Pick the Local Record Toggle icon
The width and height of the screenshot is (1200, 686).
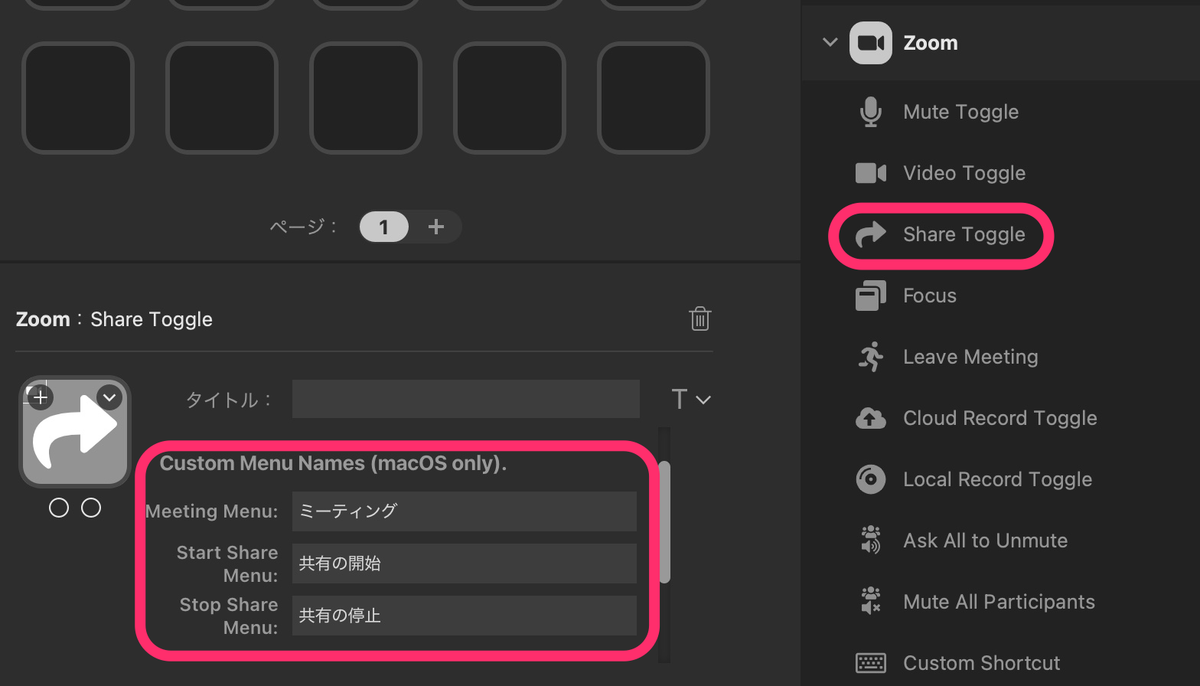[869, 479]
